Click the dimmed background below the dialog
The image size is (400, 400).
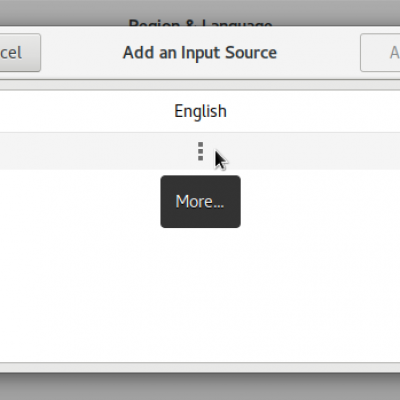click(x=200, y=387)
